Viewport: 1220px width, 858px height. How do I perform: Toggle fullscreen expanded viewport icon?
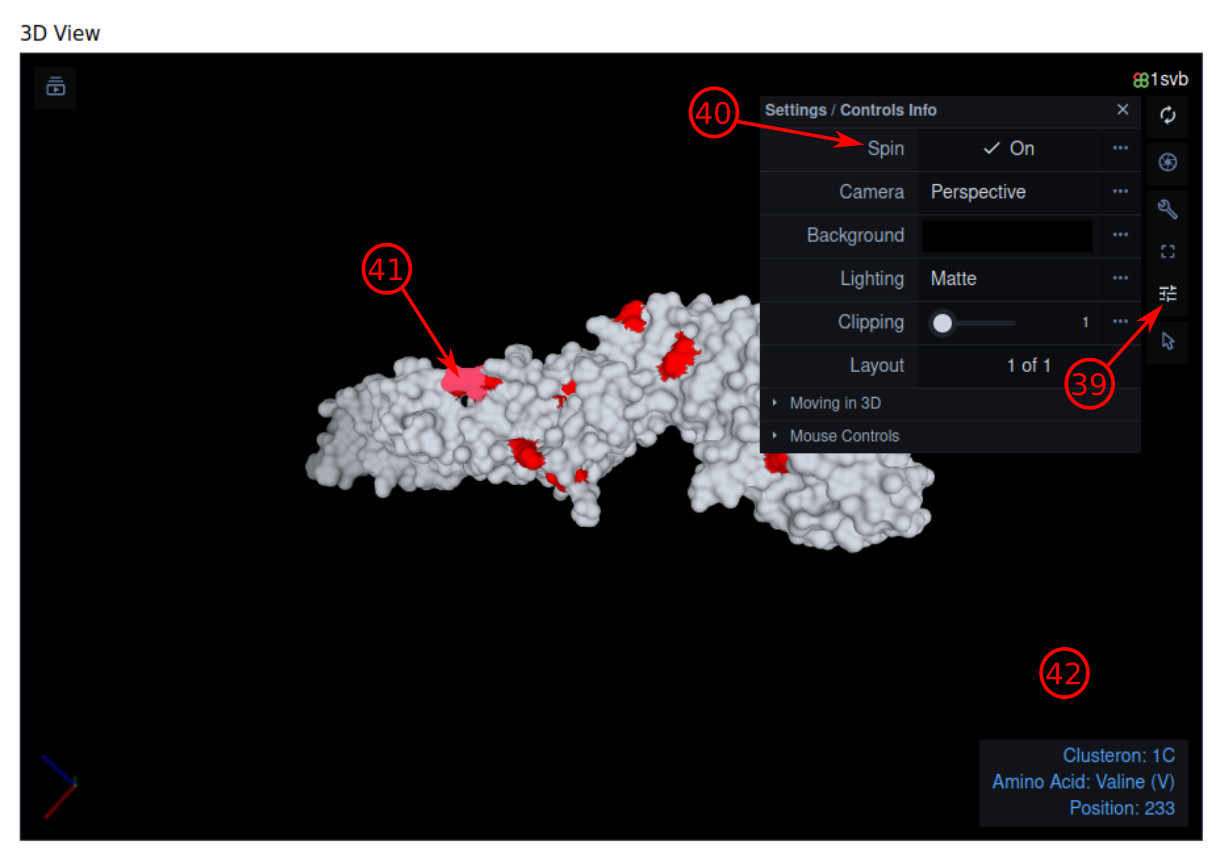[1168, 251]
